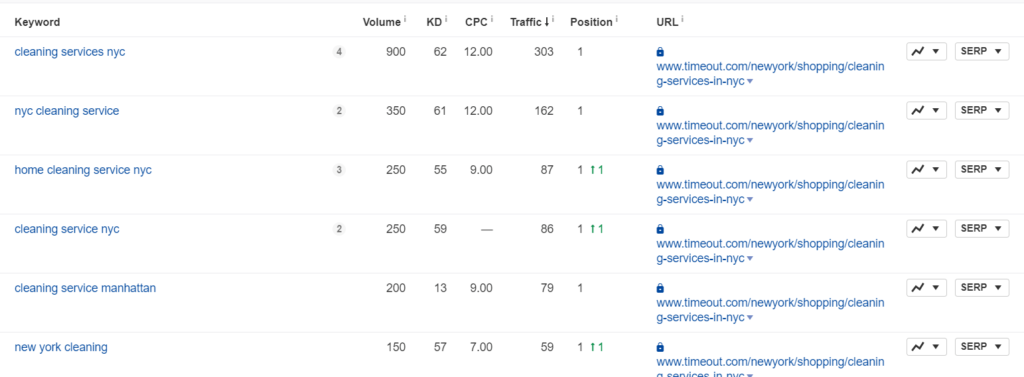
Task: Open keyword link home cleaning service nyc
Action: (83, 170)
